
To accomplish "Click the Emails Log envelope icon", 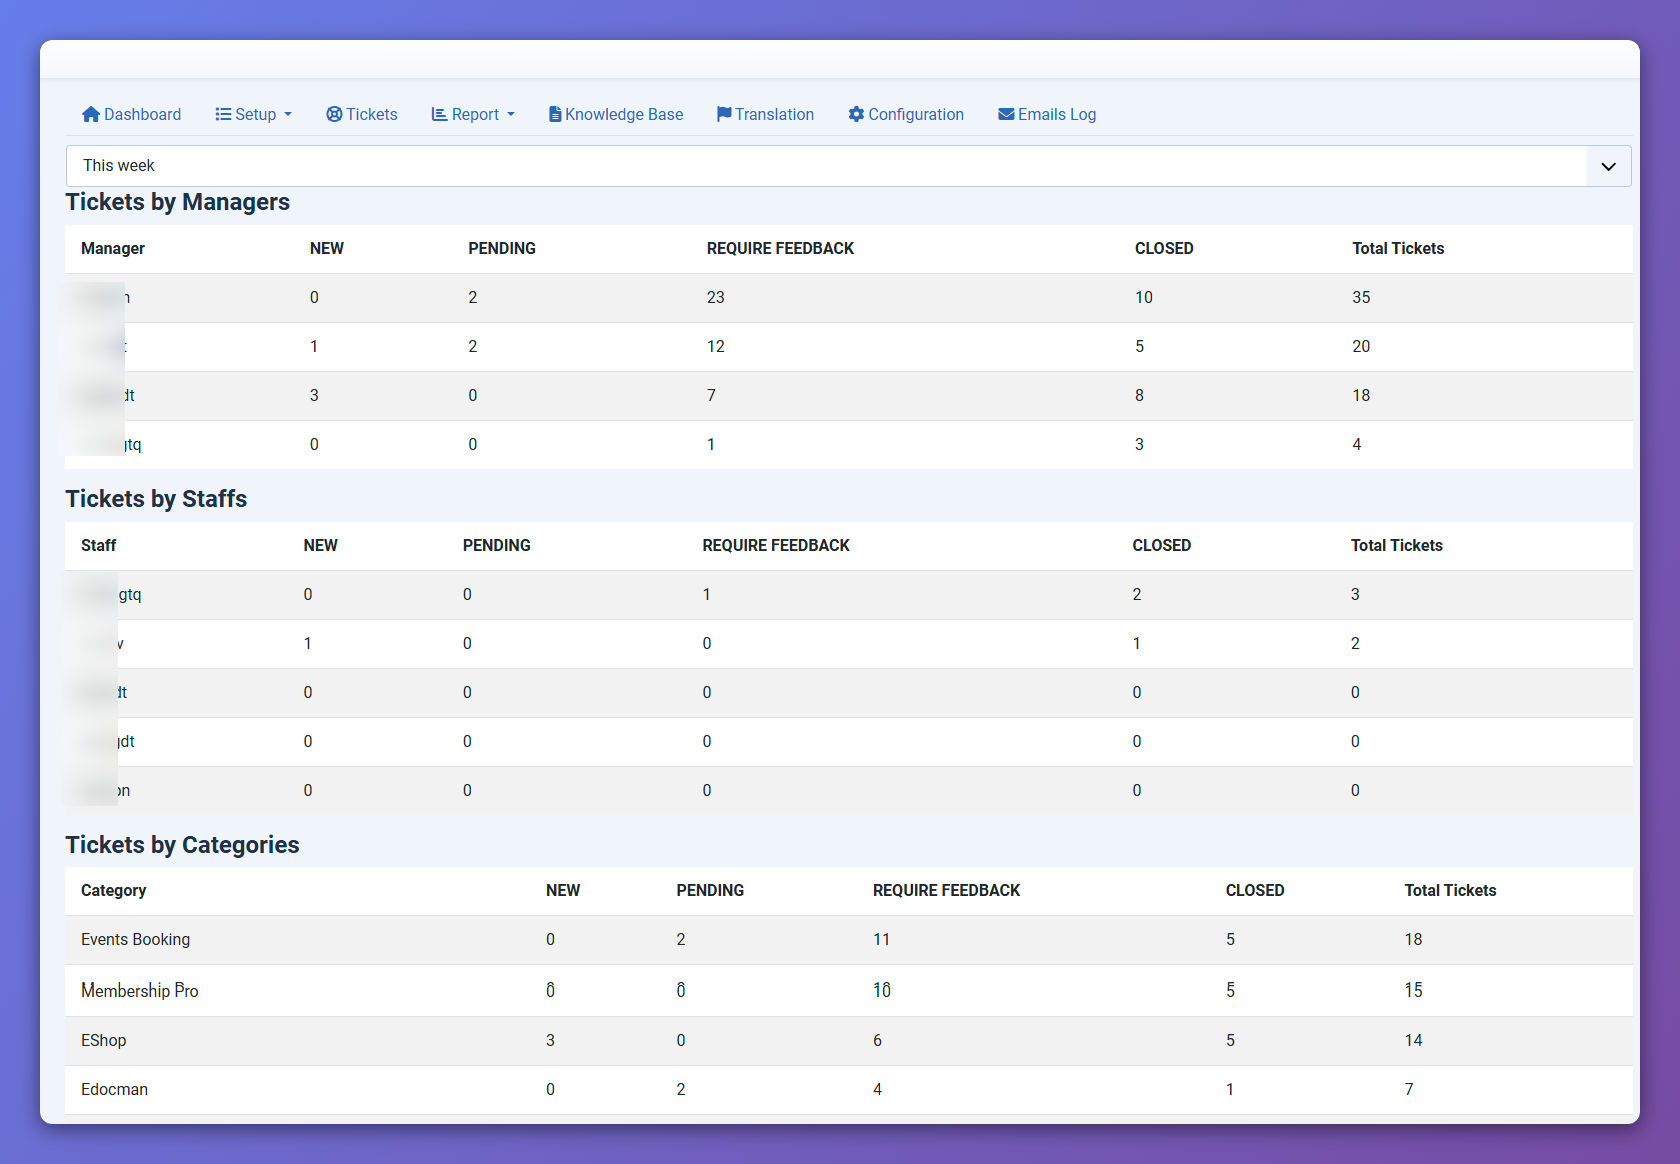I will coord(1006,114).
